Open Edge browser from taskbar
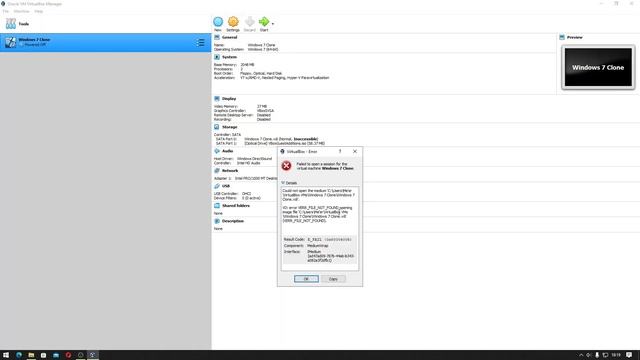 coord(19,355)
